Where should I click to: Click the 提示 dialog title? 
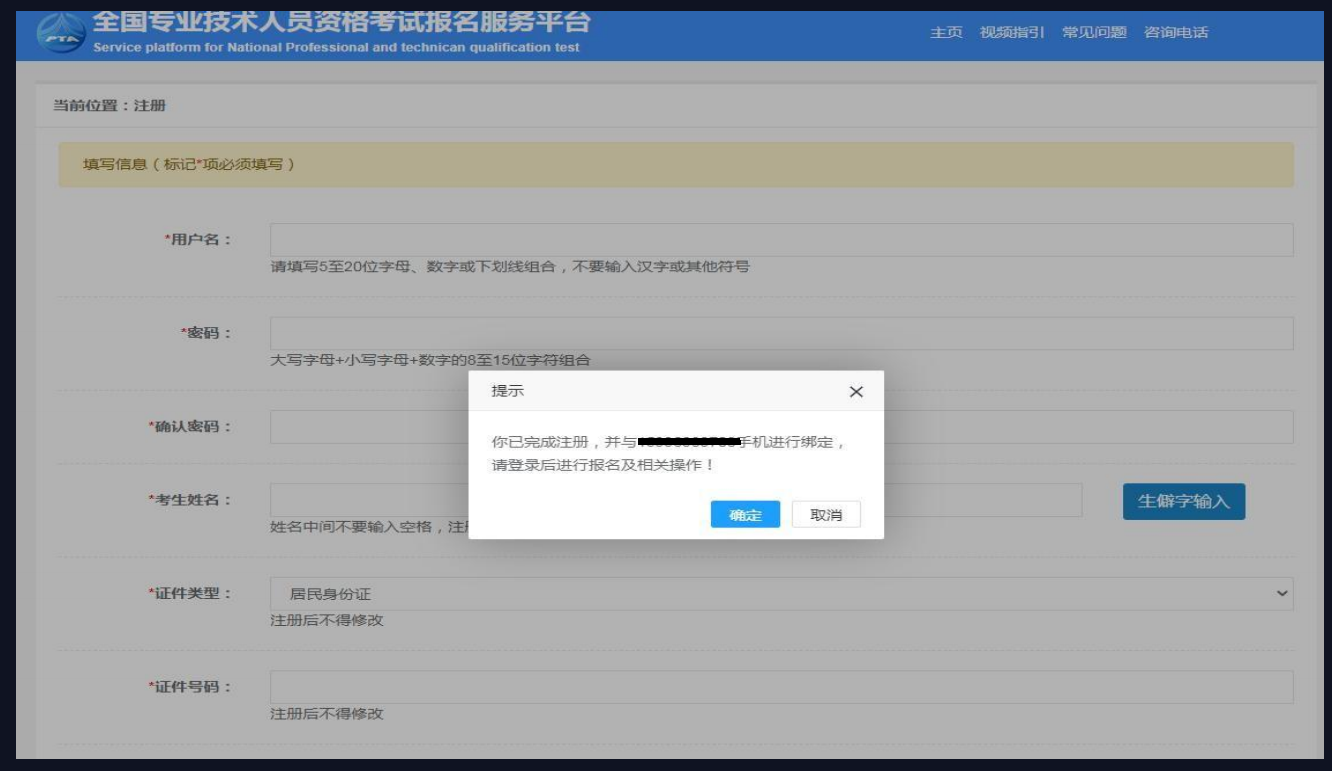(507, 391)
